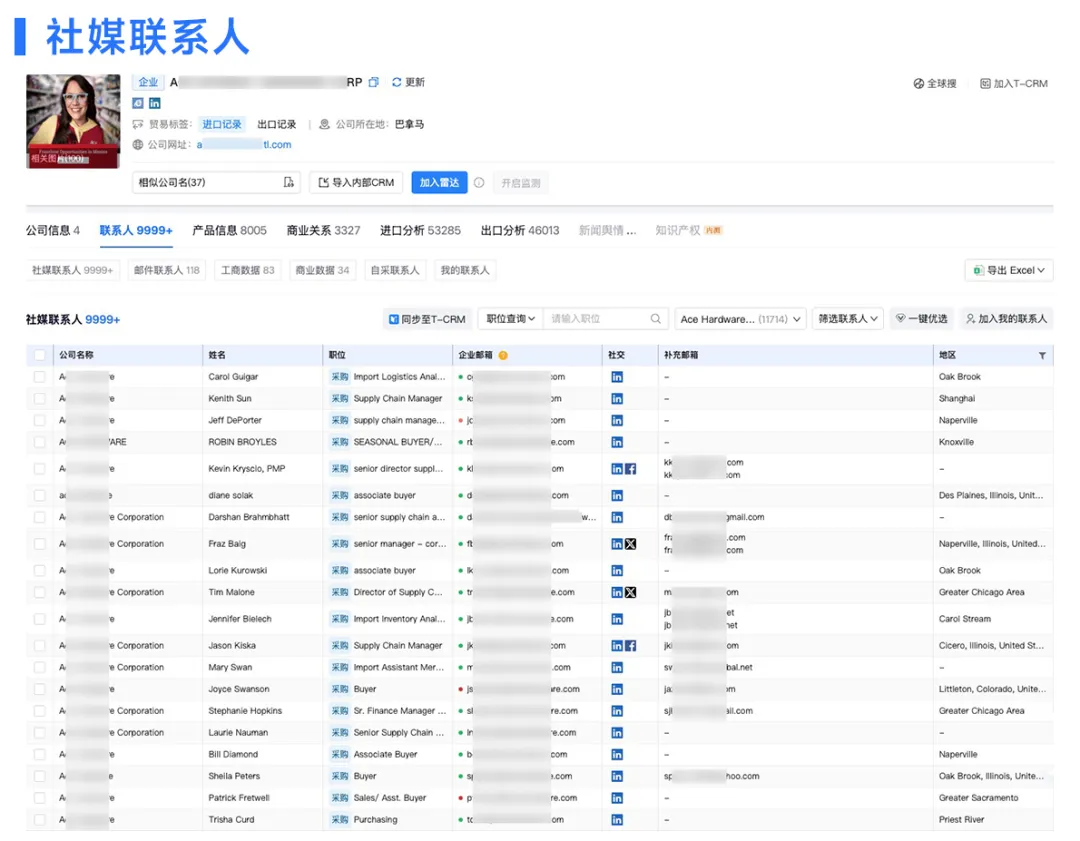The height and width of the screenshot is (841, 1080).
Task: Open the 筛选联系人 dropdown
Action: click(x=848, y=319)
